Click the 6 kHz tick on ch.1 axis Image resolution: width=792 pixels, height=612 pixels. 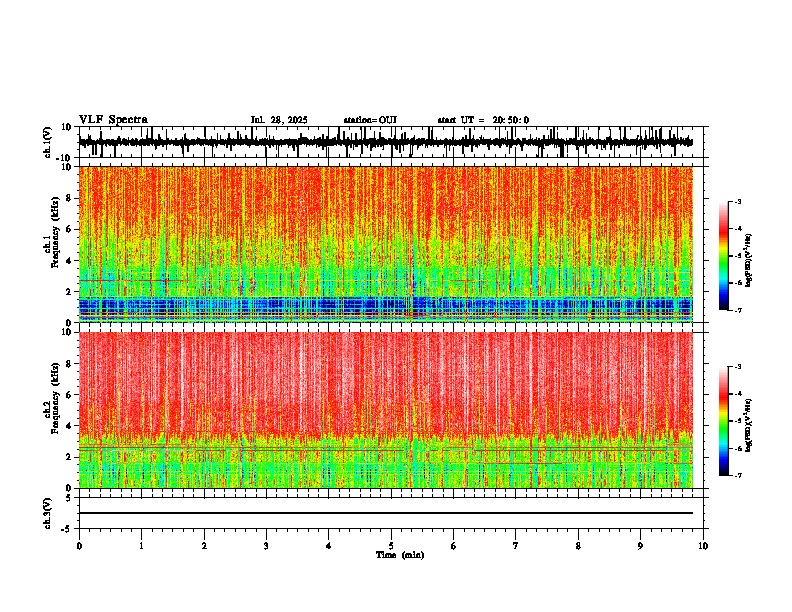[70, 229]
